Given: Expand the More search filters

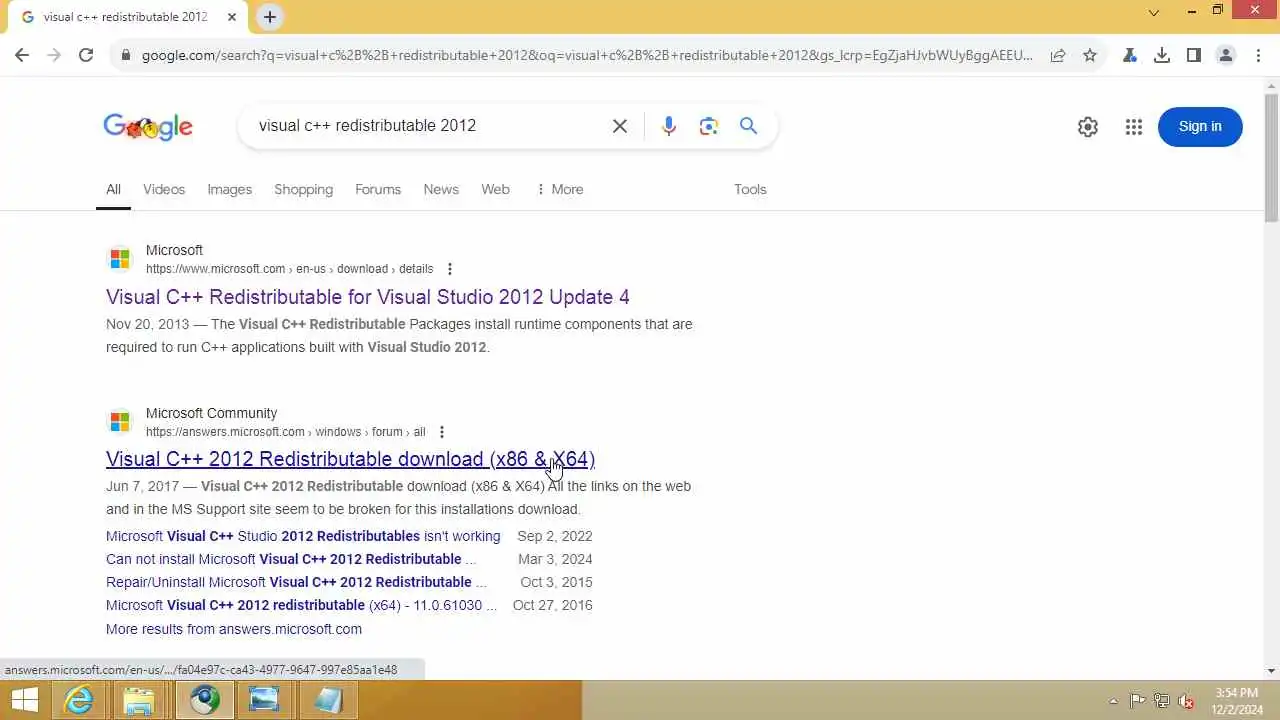Looking at the screenshot, I should coord(560,189).
